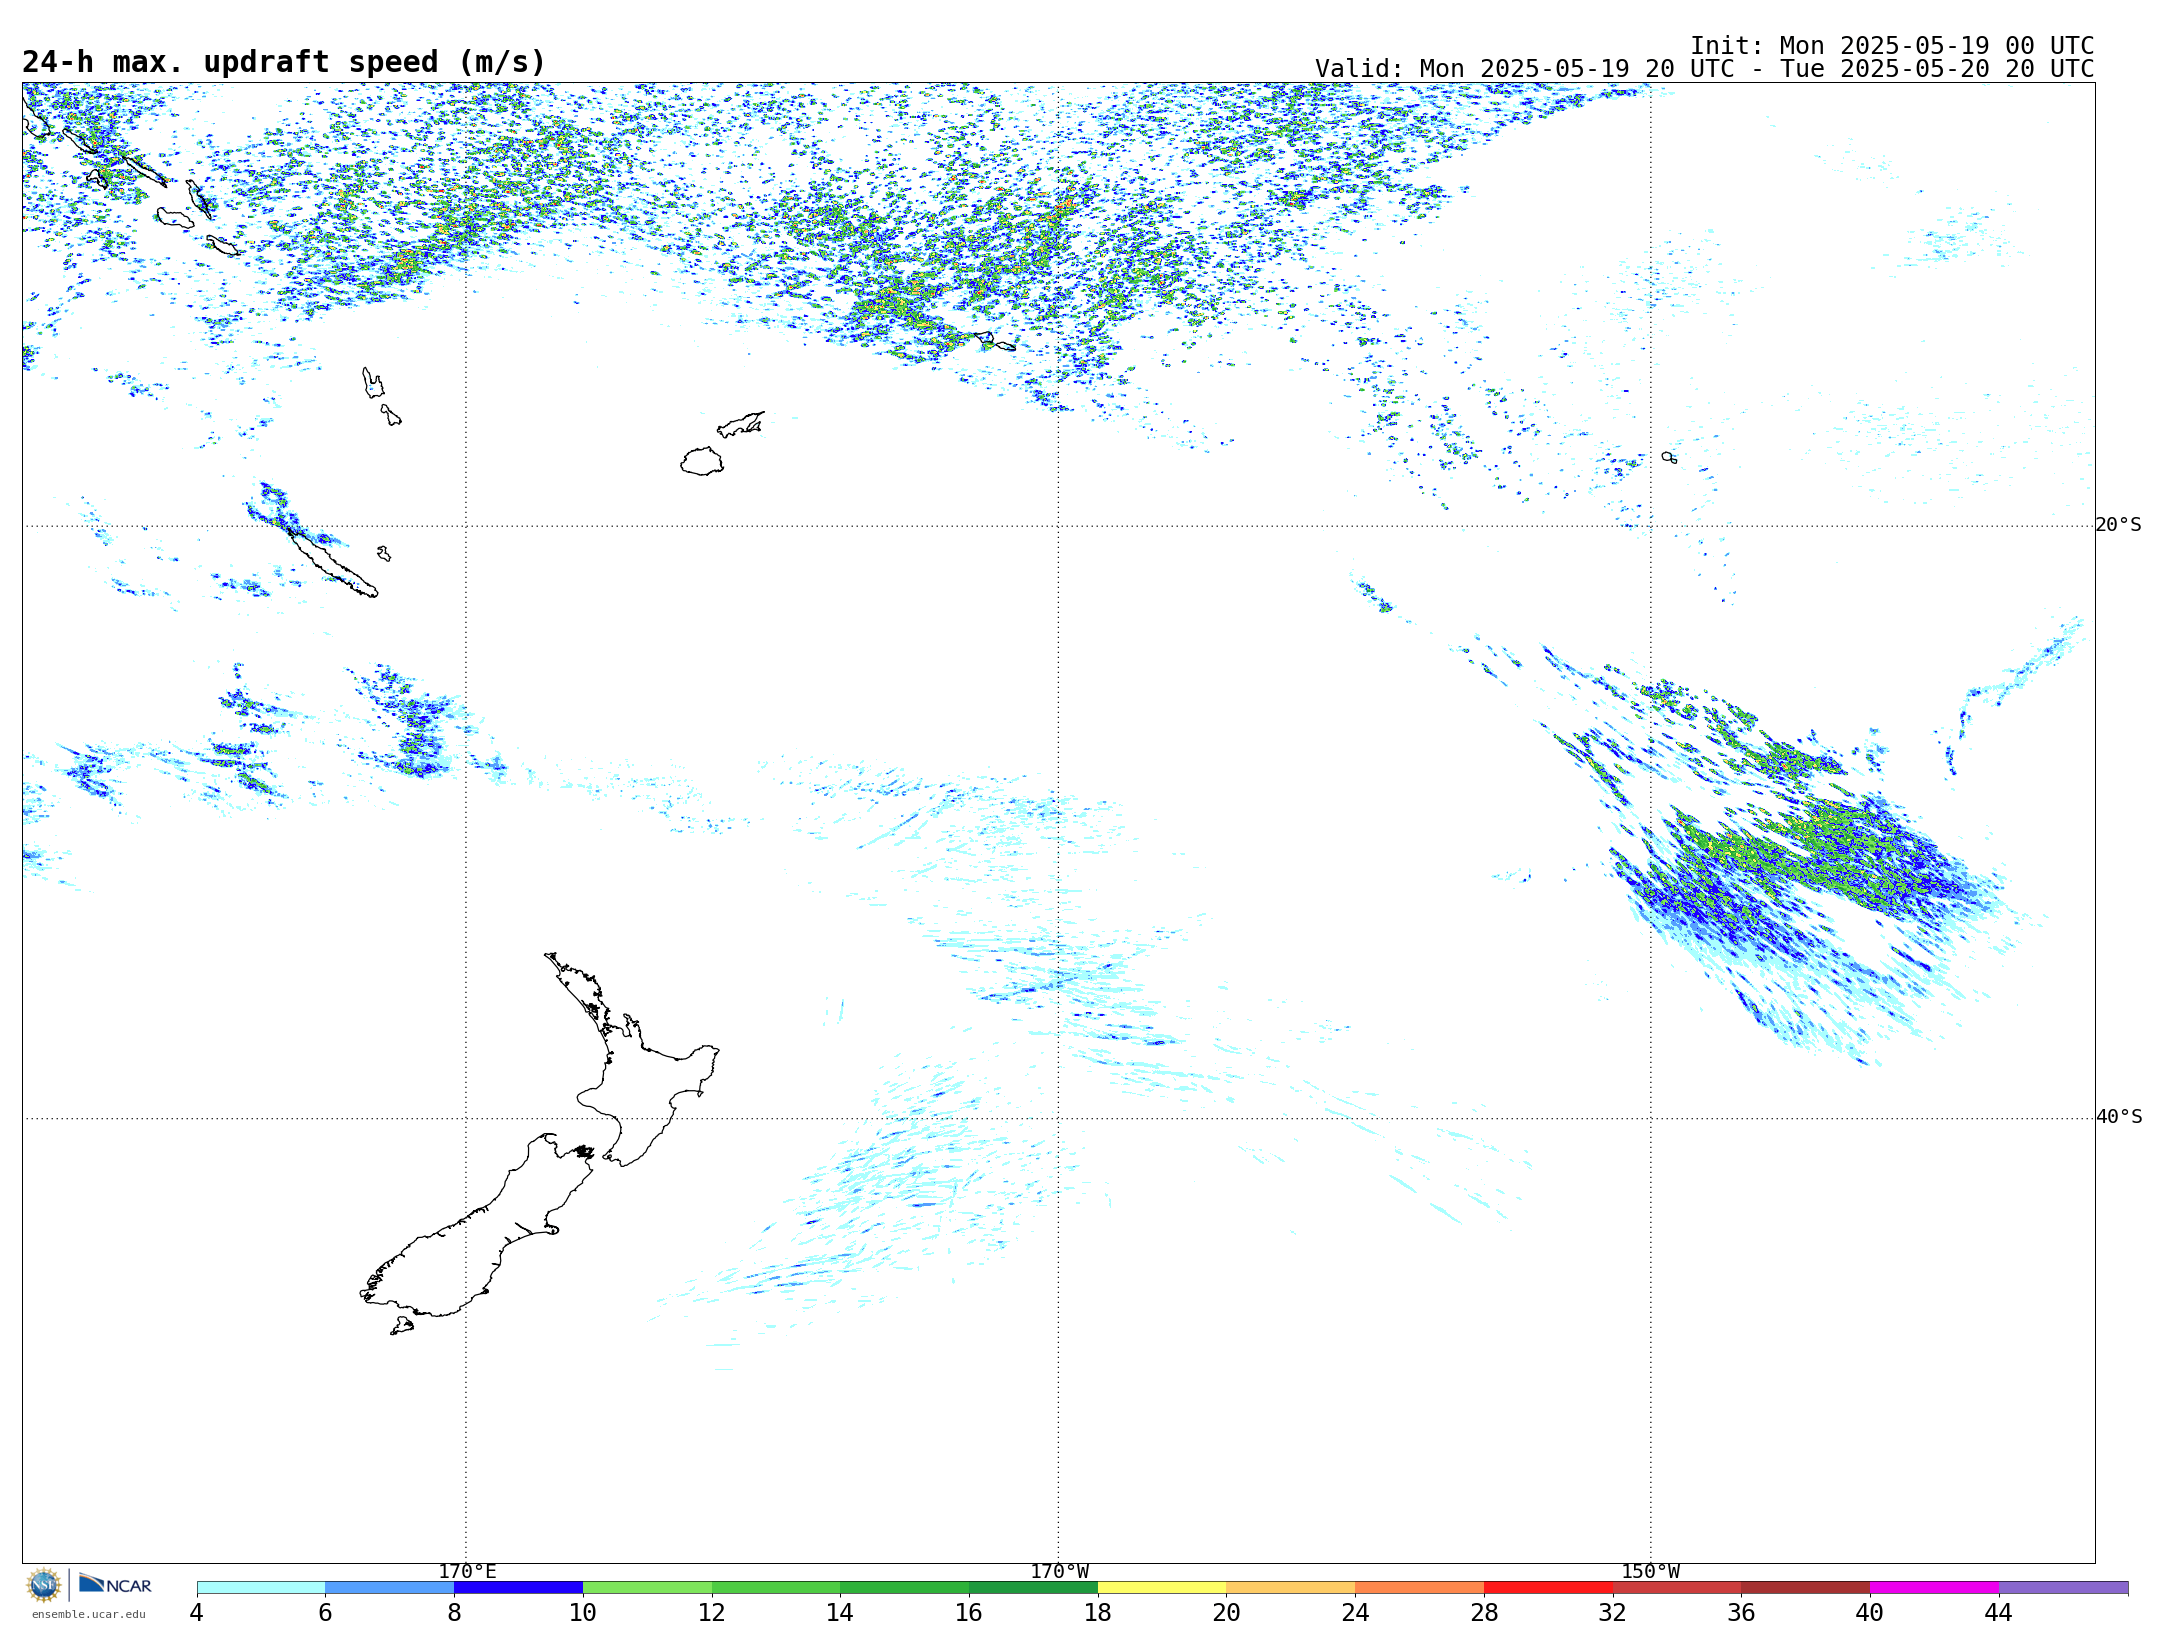The width and height of the screenshot is (2160, 1626).
Task: Click the colorbar tick label 4
Action: [196, 1612]
